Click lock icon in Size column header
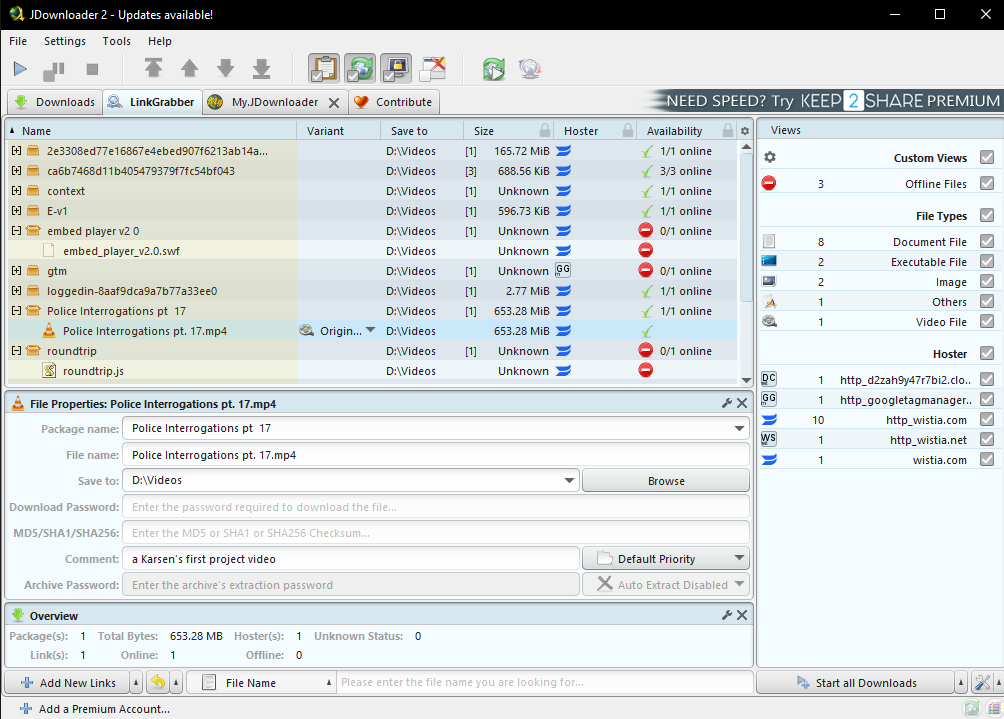Screen dimensions: 1004x719 point(545,131)
